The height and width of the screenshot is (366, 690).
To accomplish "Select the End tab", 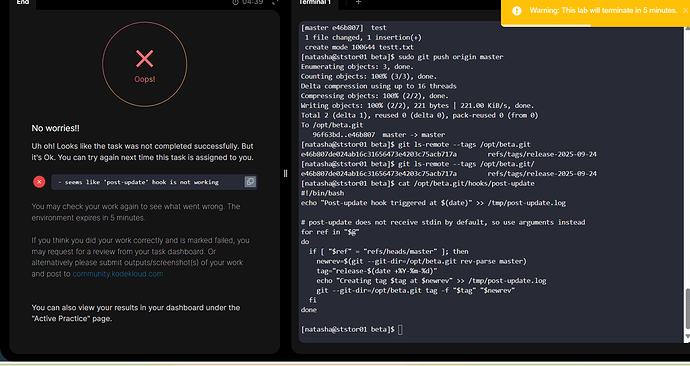I will click(x=22, y=3).
